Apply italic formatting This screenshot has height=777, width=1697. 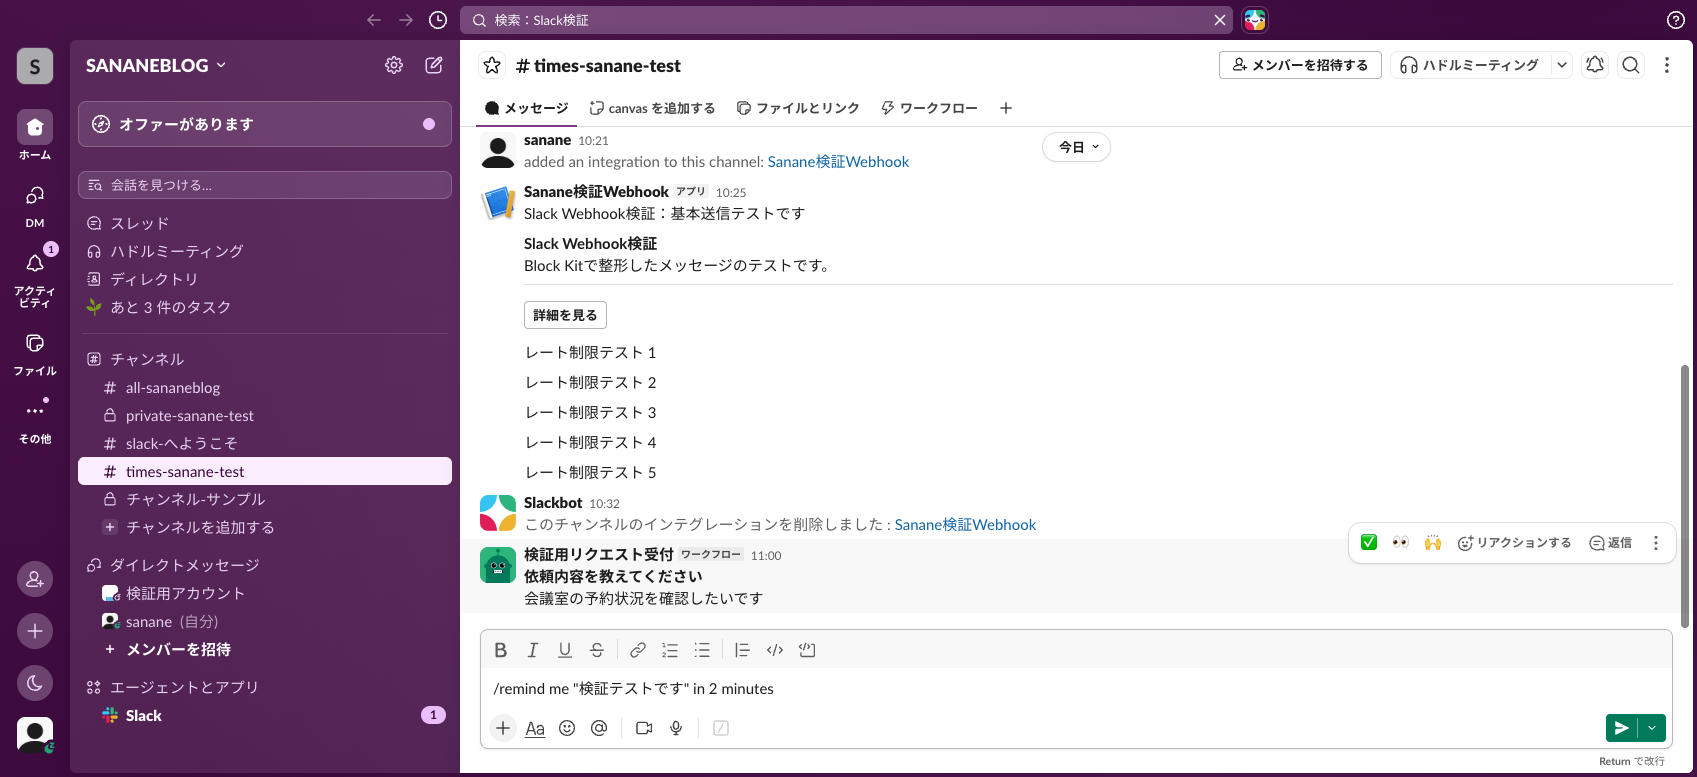coord(533,650)
